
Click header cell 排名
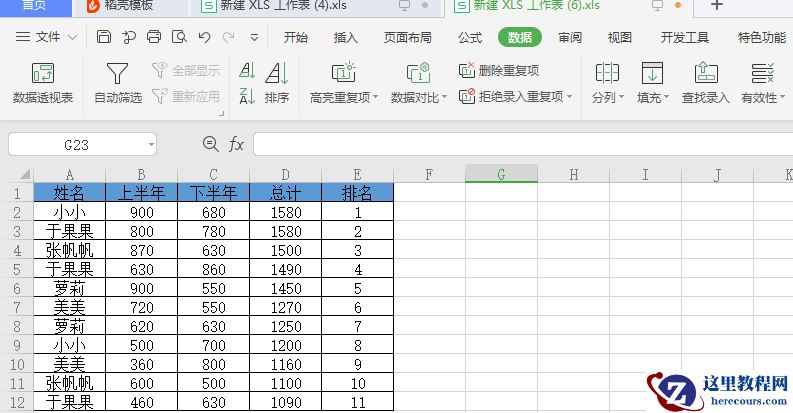coord(358,193)
